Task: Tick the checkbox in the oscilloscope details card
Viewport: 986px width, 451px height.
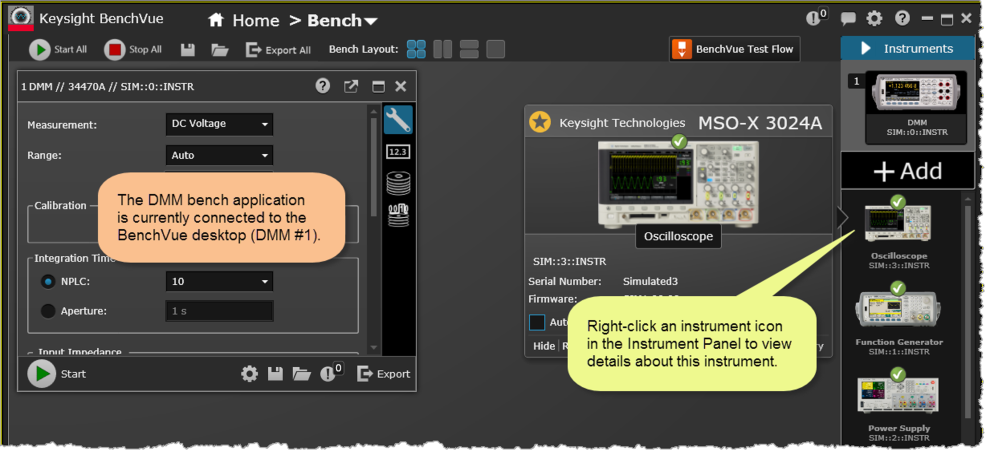Action: 537,322
